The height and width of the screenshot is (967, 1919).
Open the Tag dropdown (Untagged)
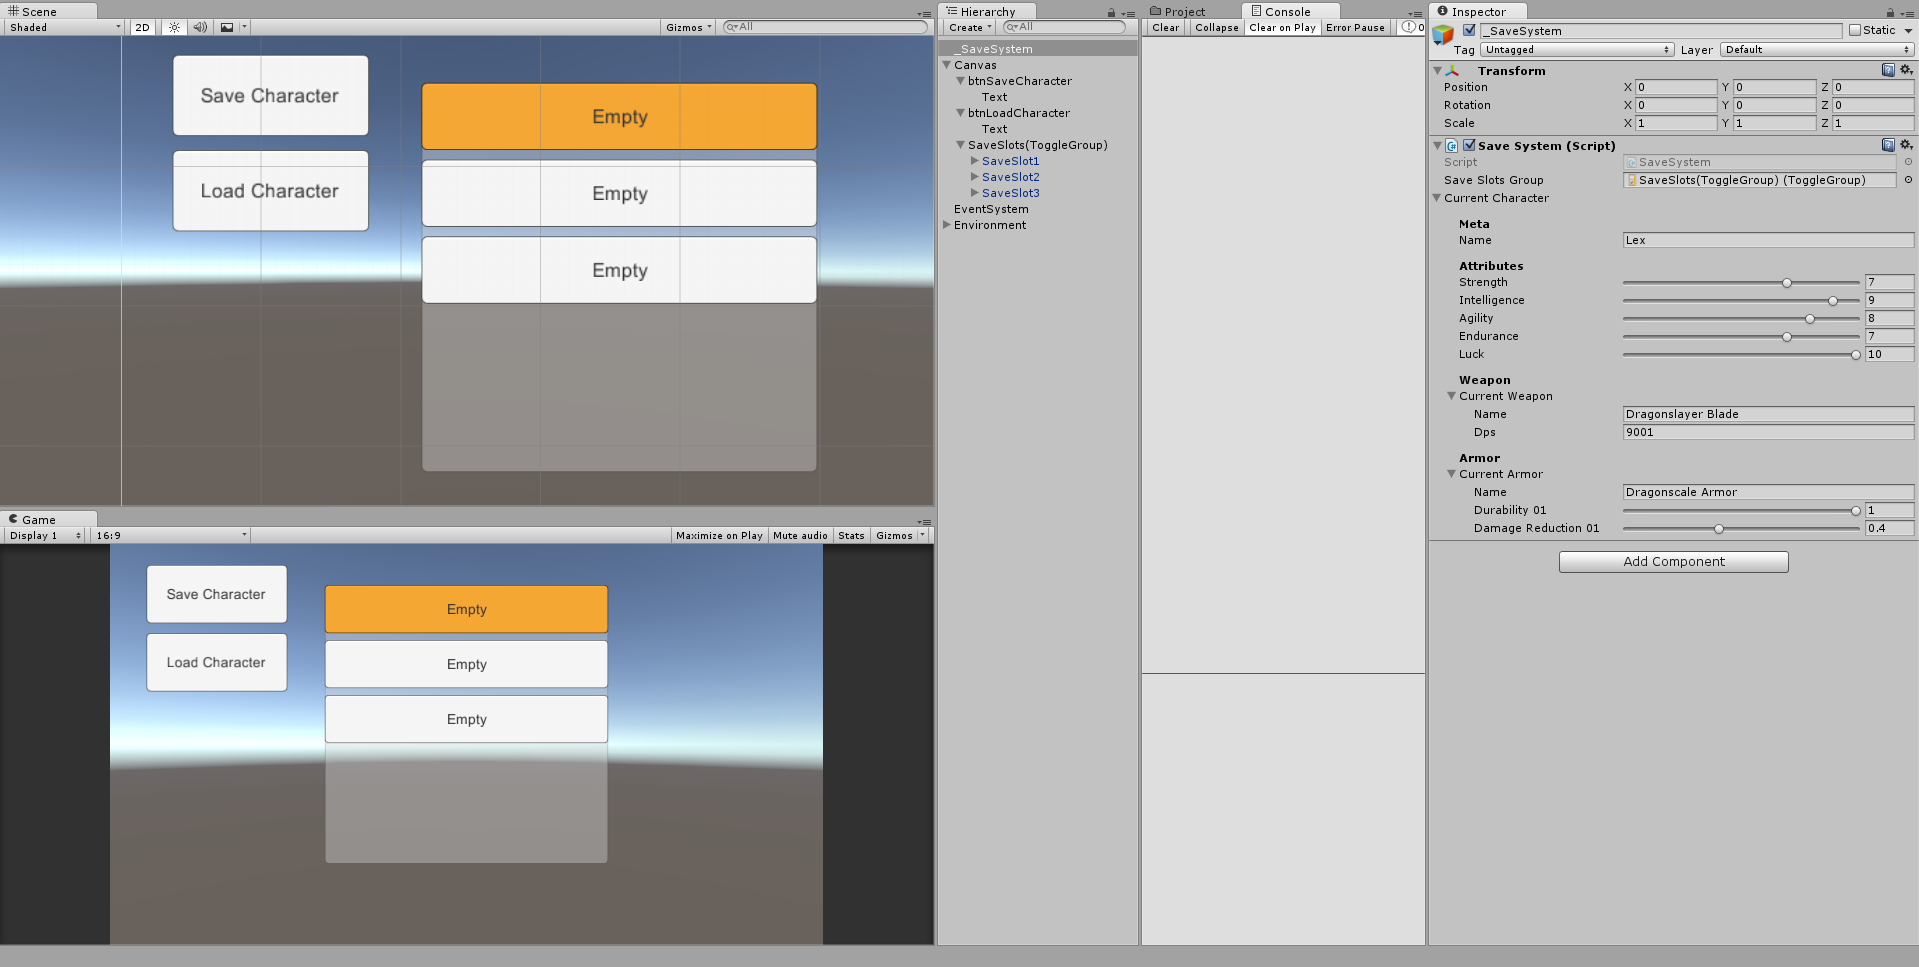coord(1577,50)
